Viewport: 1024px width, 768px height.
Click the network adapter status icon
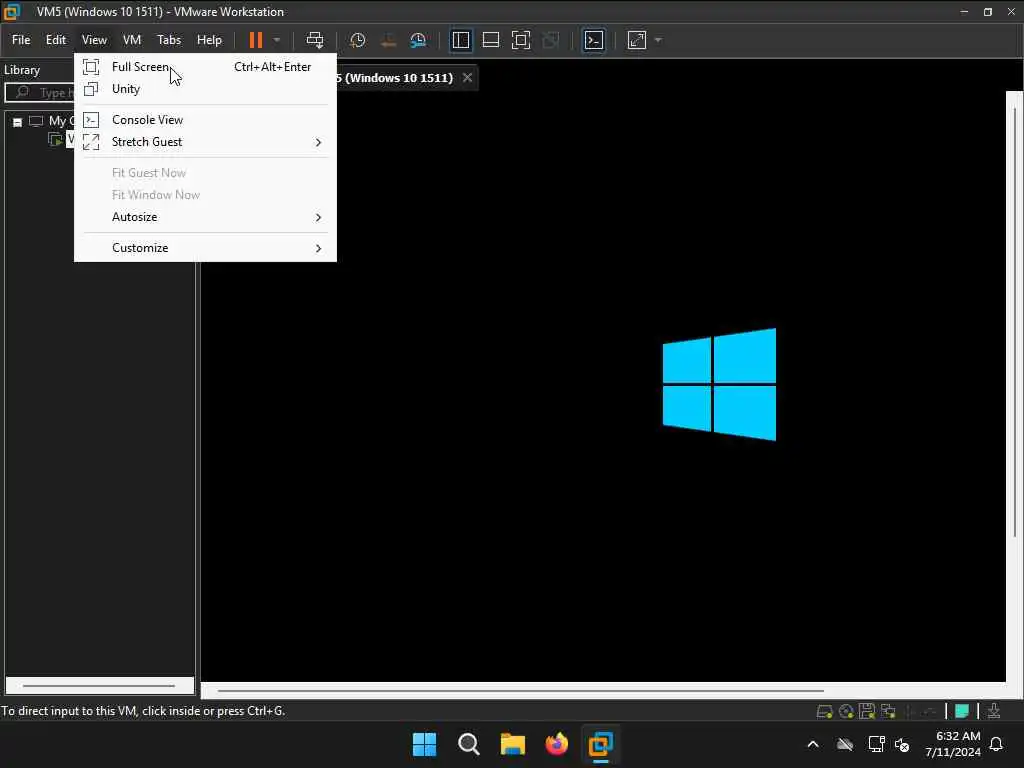(x=888, y=711)
